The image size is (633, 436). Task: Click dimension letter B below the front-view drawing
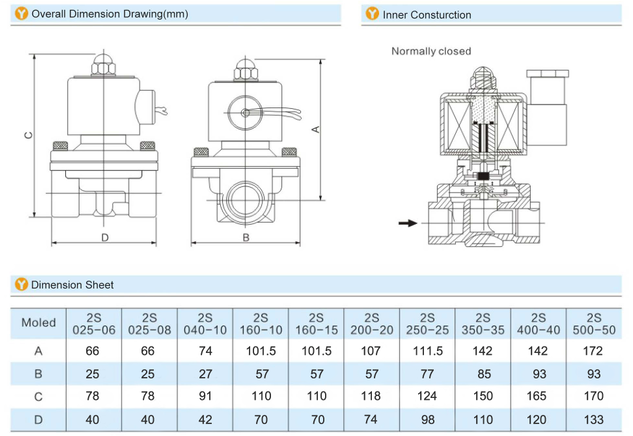246,239
